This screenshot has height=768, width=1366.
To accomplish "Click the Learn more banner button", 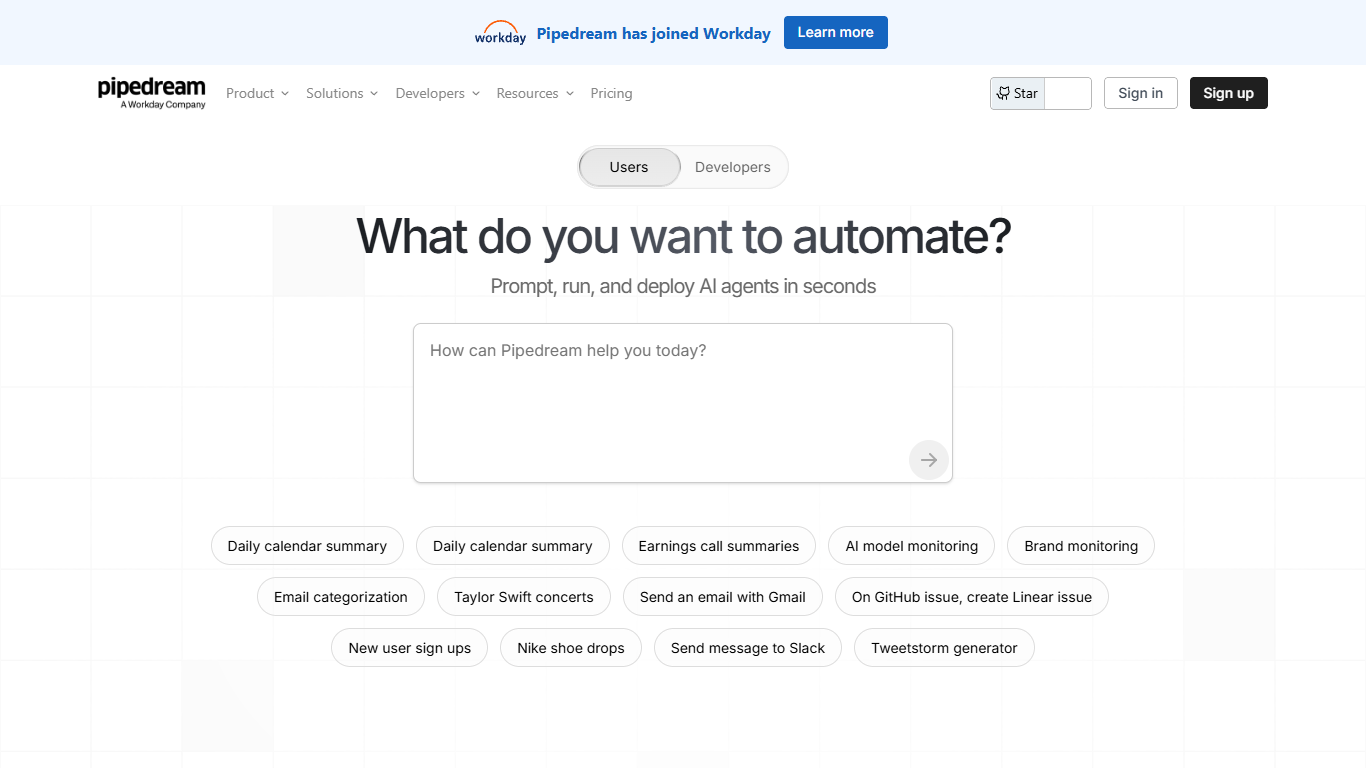I will click(835, 32).
